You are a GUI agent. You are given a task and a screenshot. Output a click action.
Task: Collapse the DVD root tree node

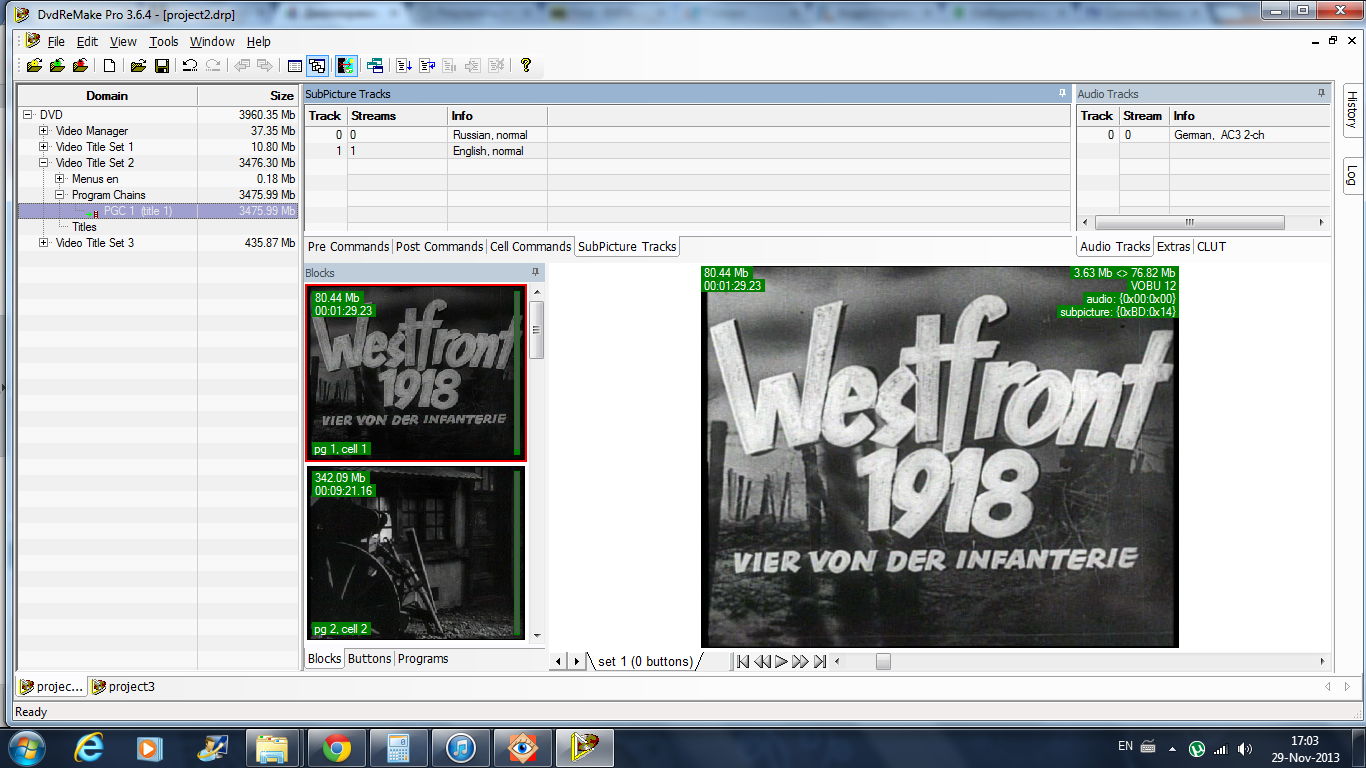coord(28,115)
